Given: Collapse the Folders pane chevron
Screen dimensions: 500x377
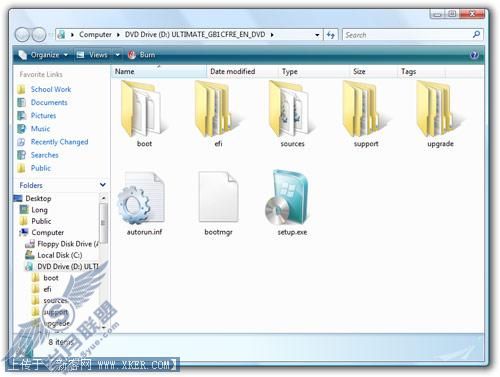Looking at the screenshot, I should pos(103,185).
